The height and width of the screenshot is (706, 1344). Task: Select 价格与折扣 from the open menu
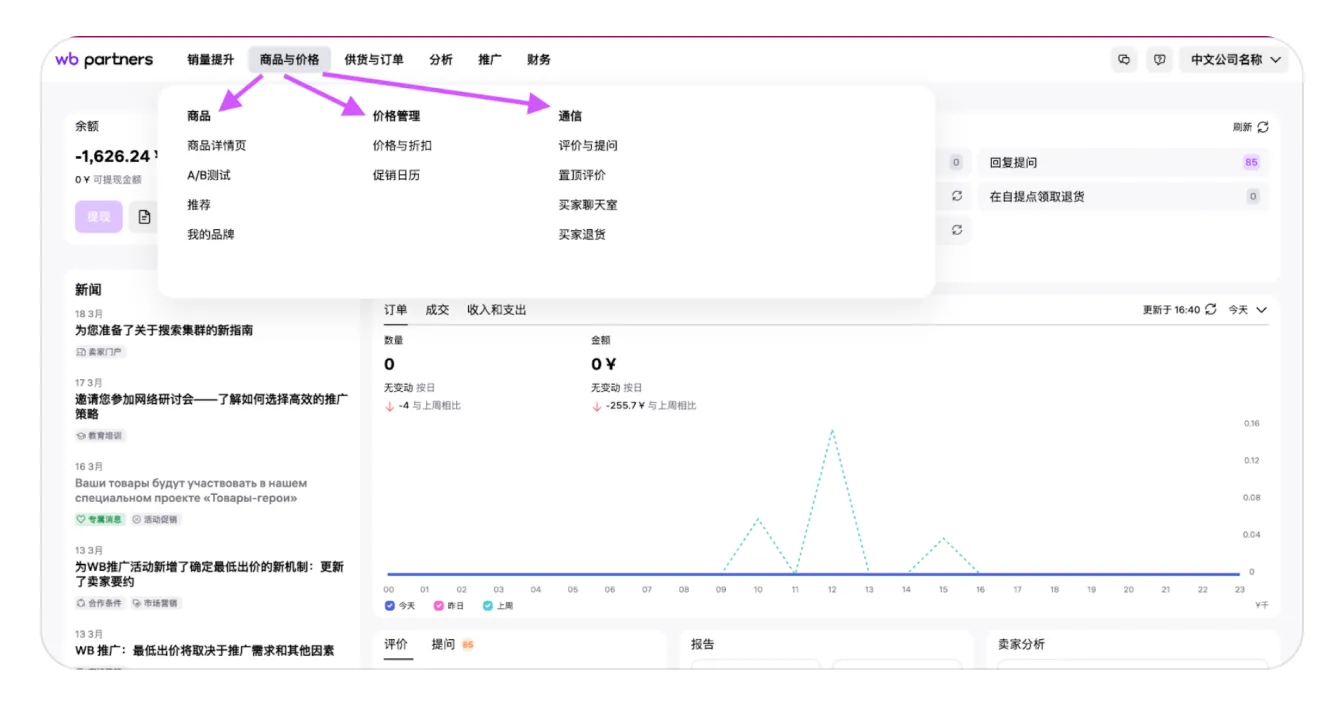402,145
